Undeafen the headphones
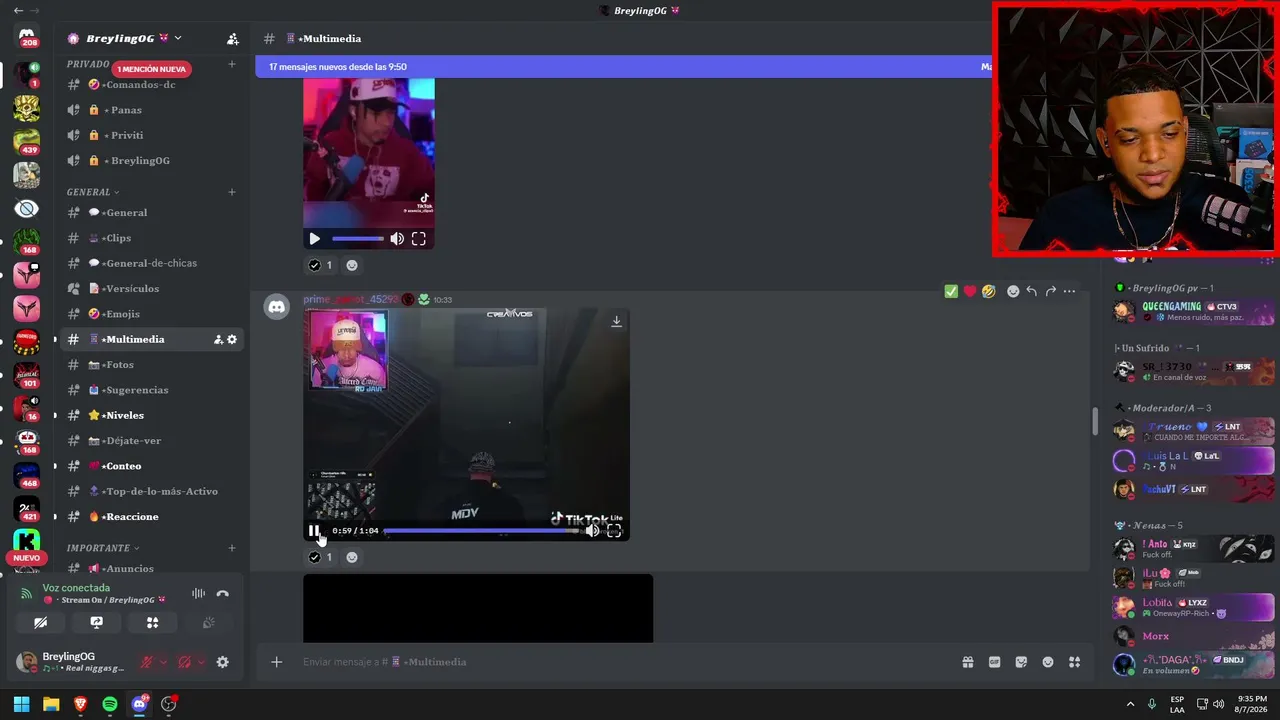Screen dimensions: 1280x720 [x=185, y=662]
